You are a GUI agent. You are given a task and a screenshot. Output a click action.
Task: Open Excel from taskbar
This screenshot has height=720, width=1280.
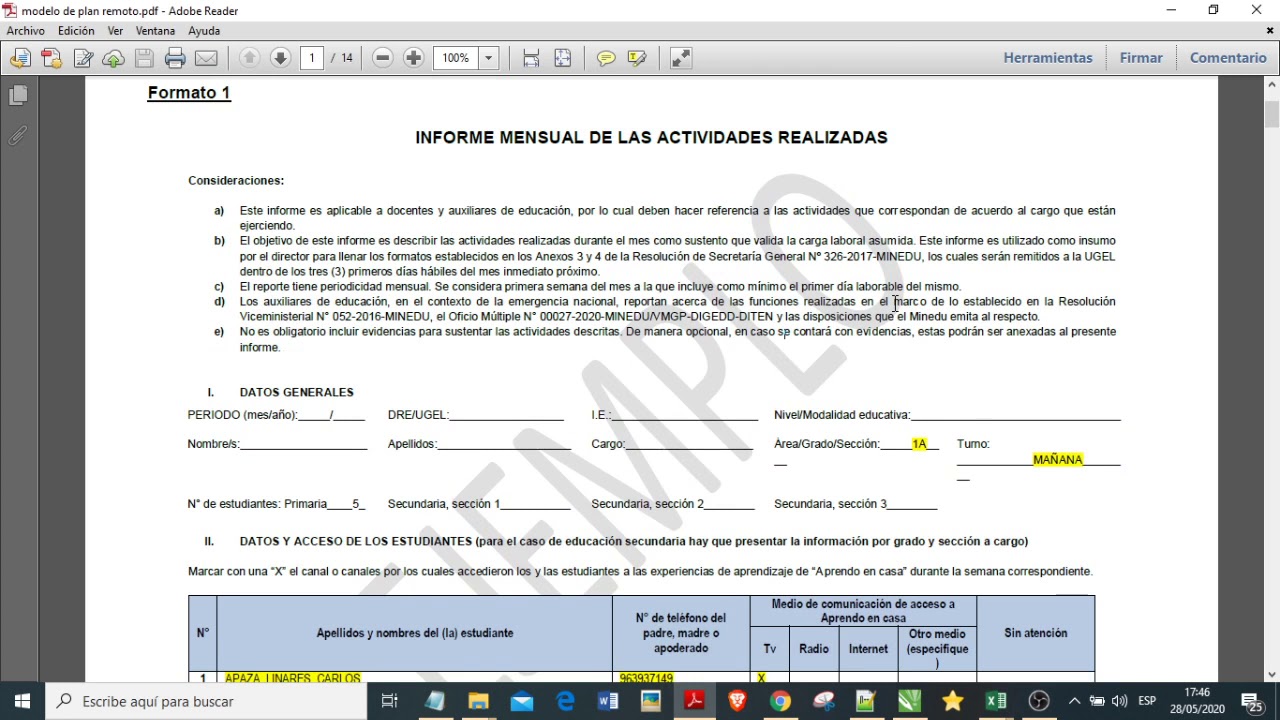click(996, 701)
